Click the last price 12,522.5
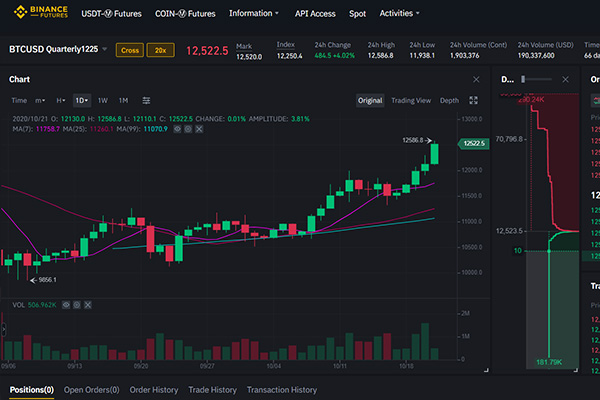Image resolution: width=600 pixels, height=400 pixels. pyautogui.click(x=207, y=51)
